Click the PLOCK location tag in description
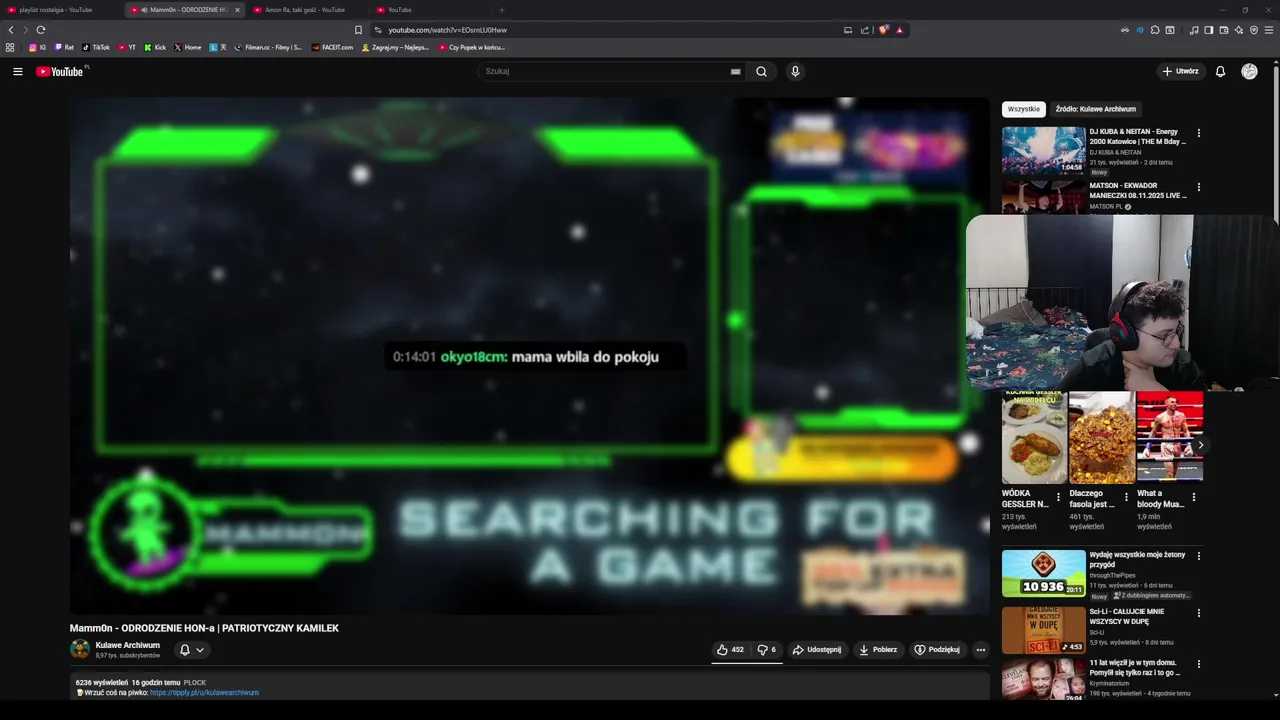1280x720 pixels. [195, 683]
